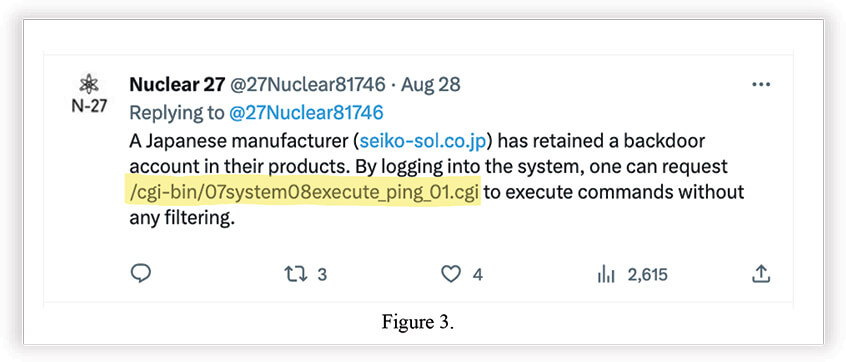Like the tweet with heart icon
The image size is (846, 362).
pyautogui.click(x=451, y=275)
